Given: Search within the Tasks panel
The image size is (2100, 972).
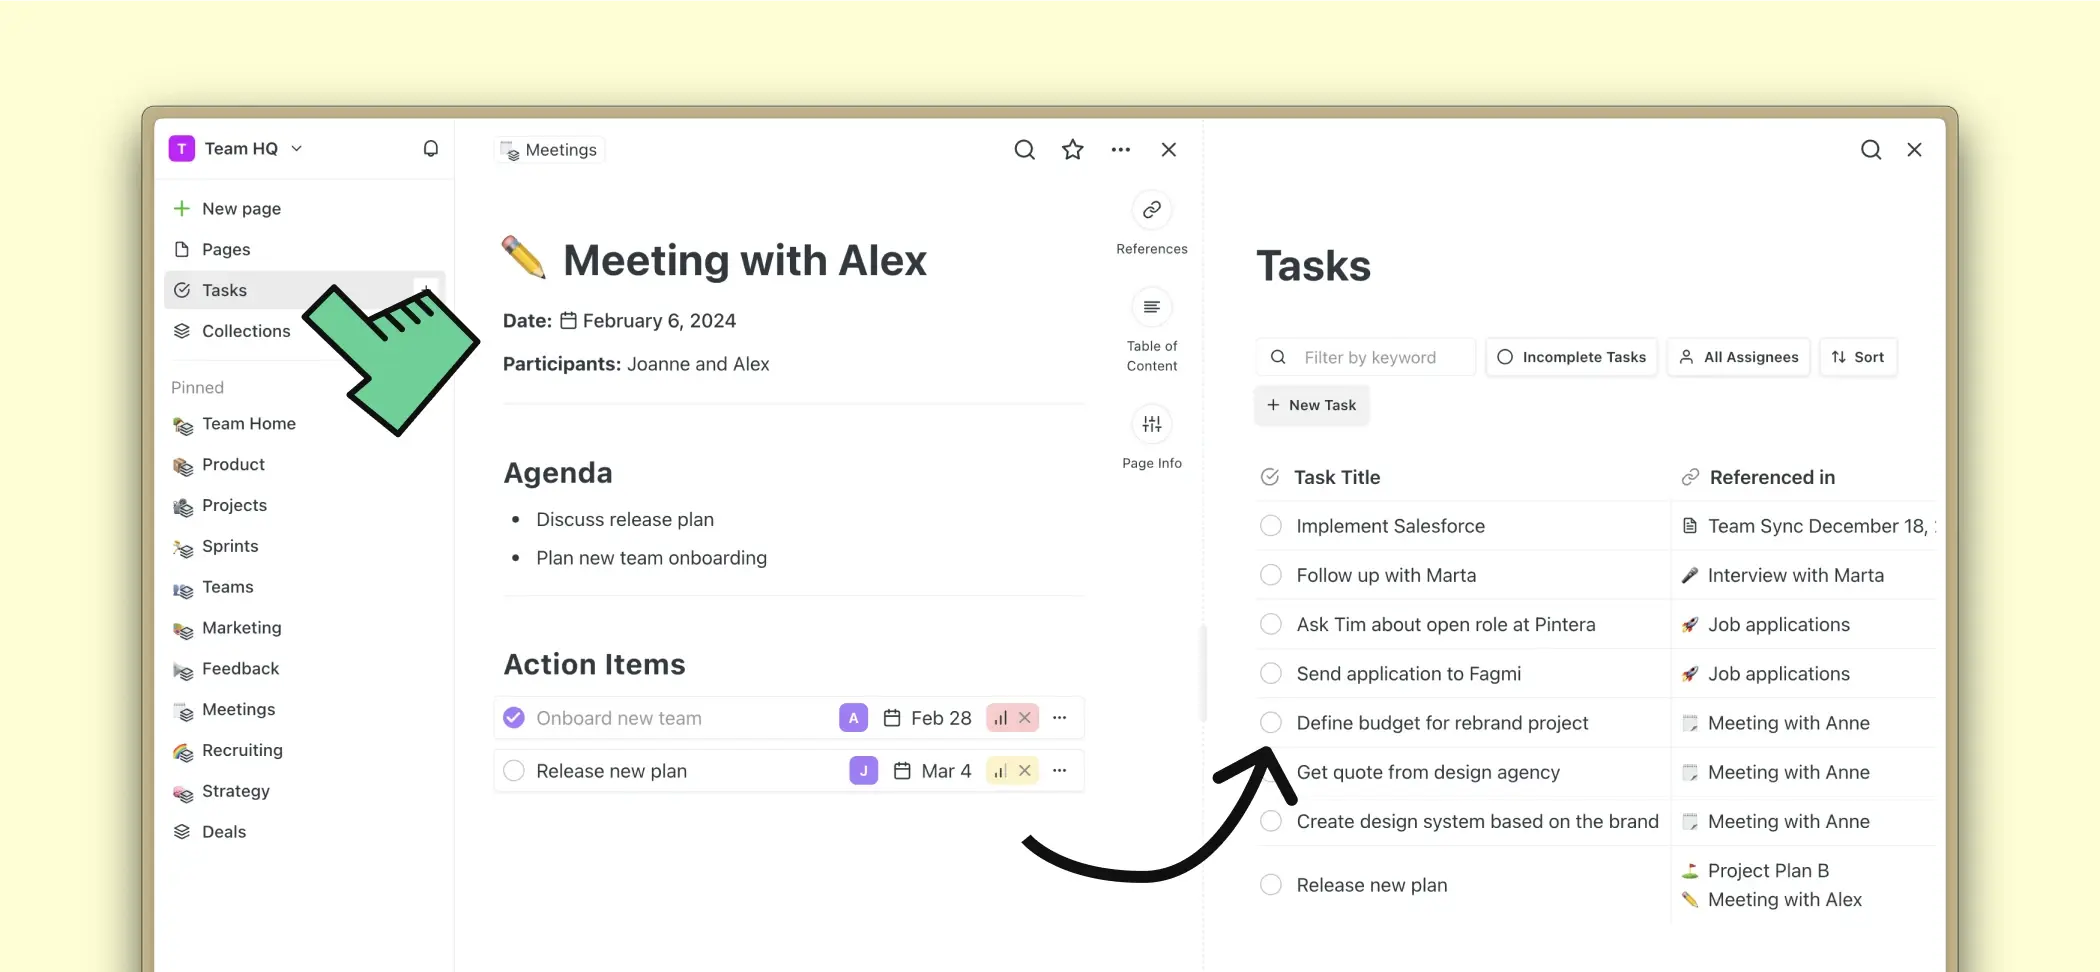Looking at the screenshot, I should pos(1870,150).
